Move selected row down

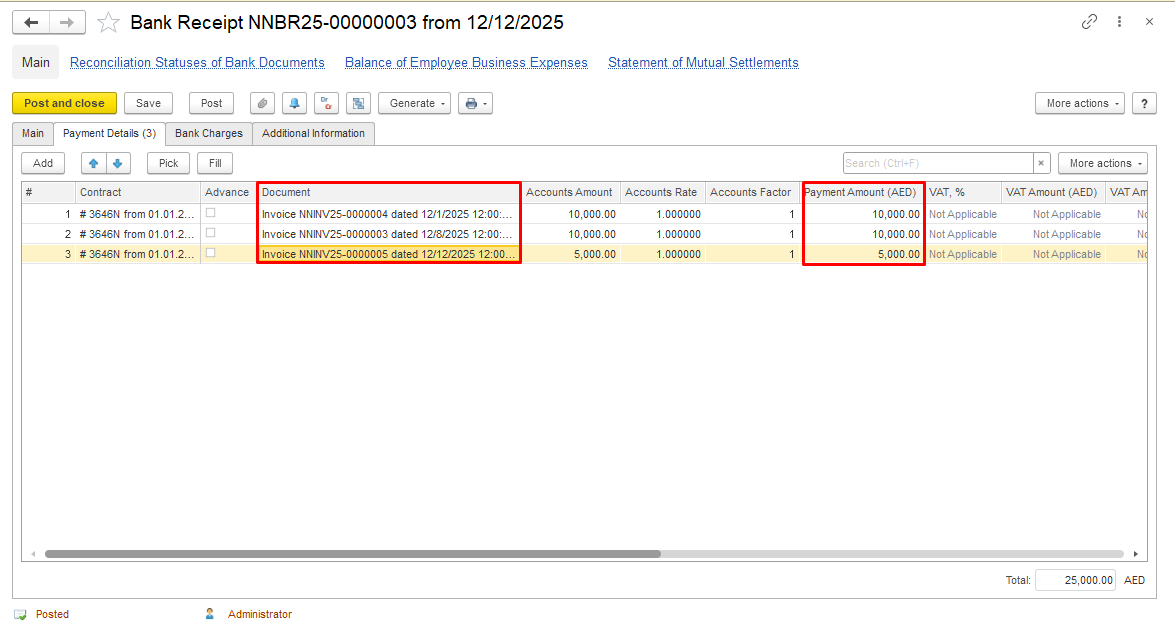tap(118, 163)
